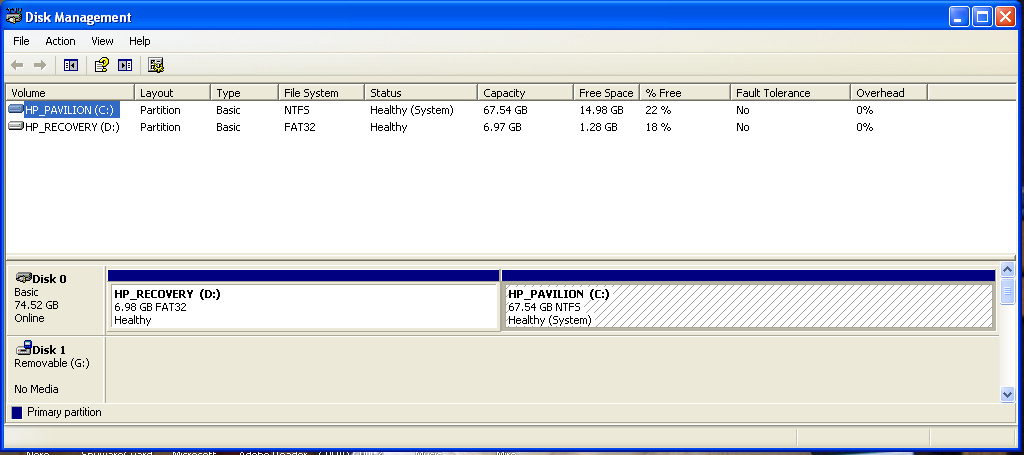The width and height of the screenshot is (1024, 455).
Task: Click the 14.98 GB free space cell
Action: click(x=601, y=110)
